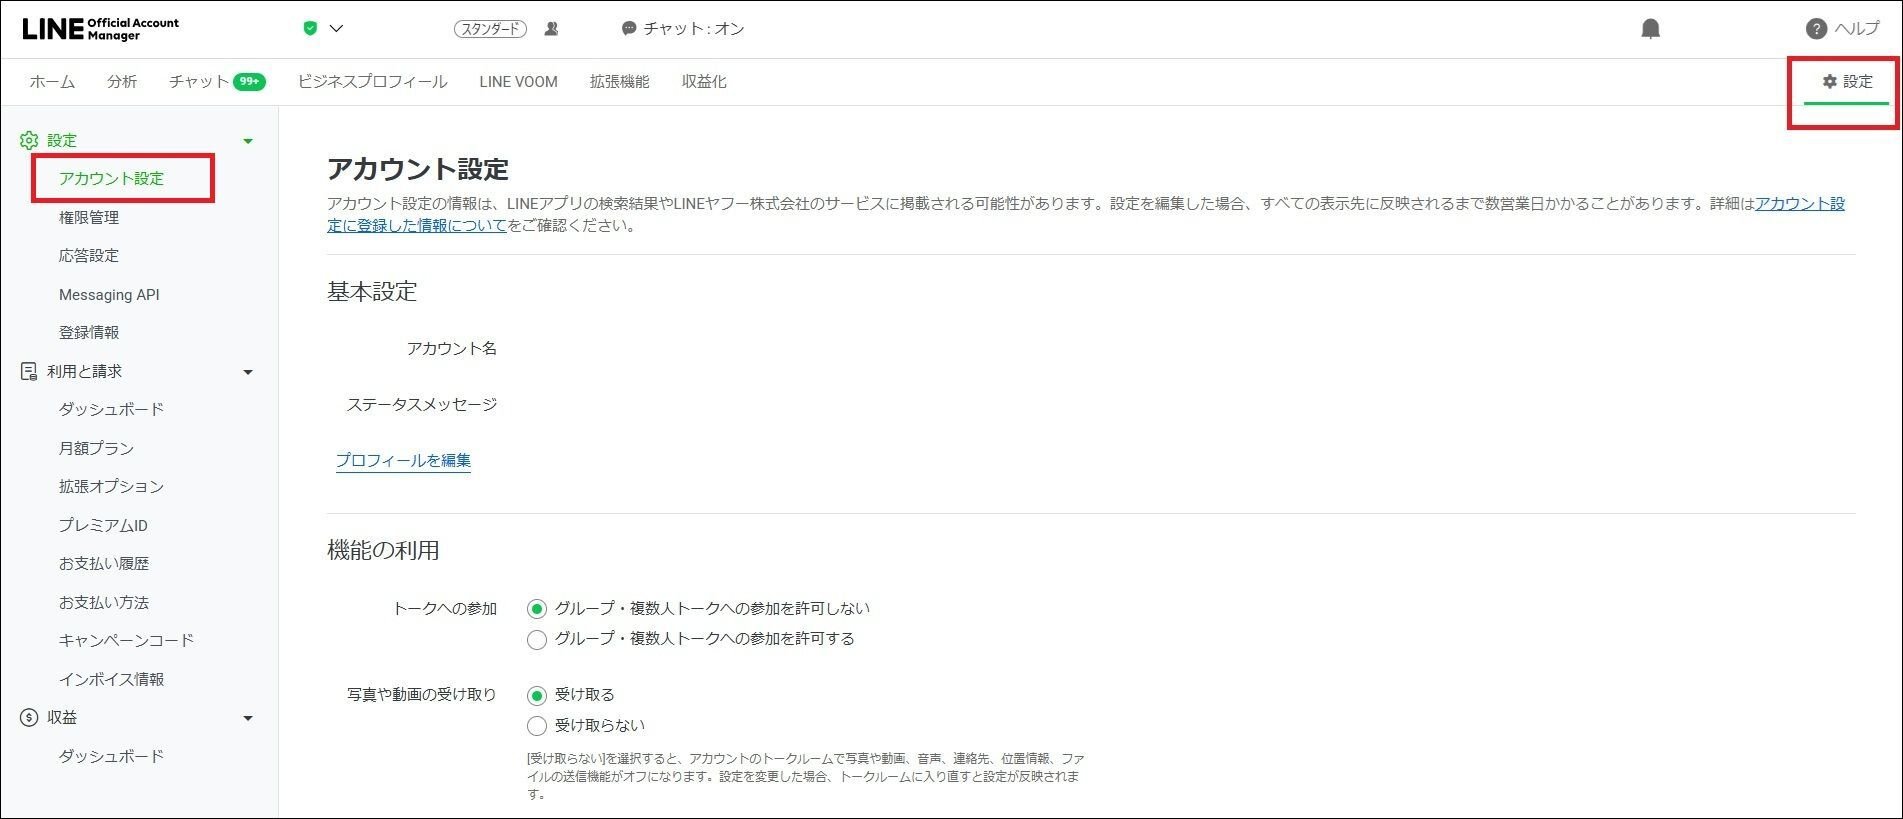Viewport: 1903px width, 819px height.
Task: Open ダッシュボード under 収益
Action: point(111,757)
